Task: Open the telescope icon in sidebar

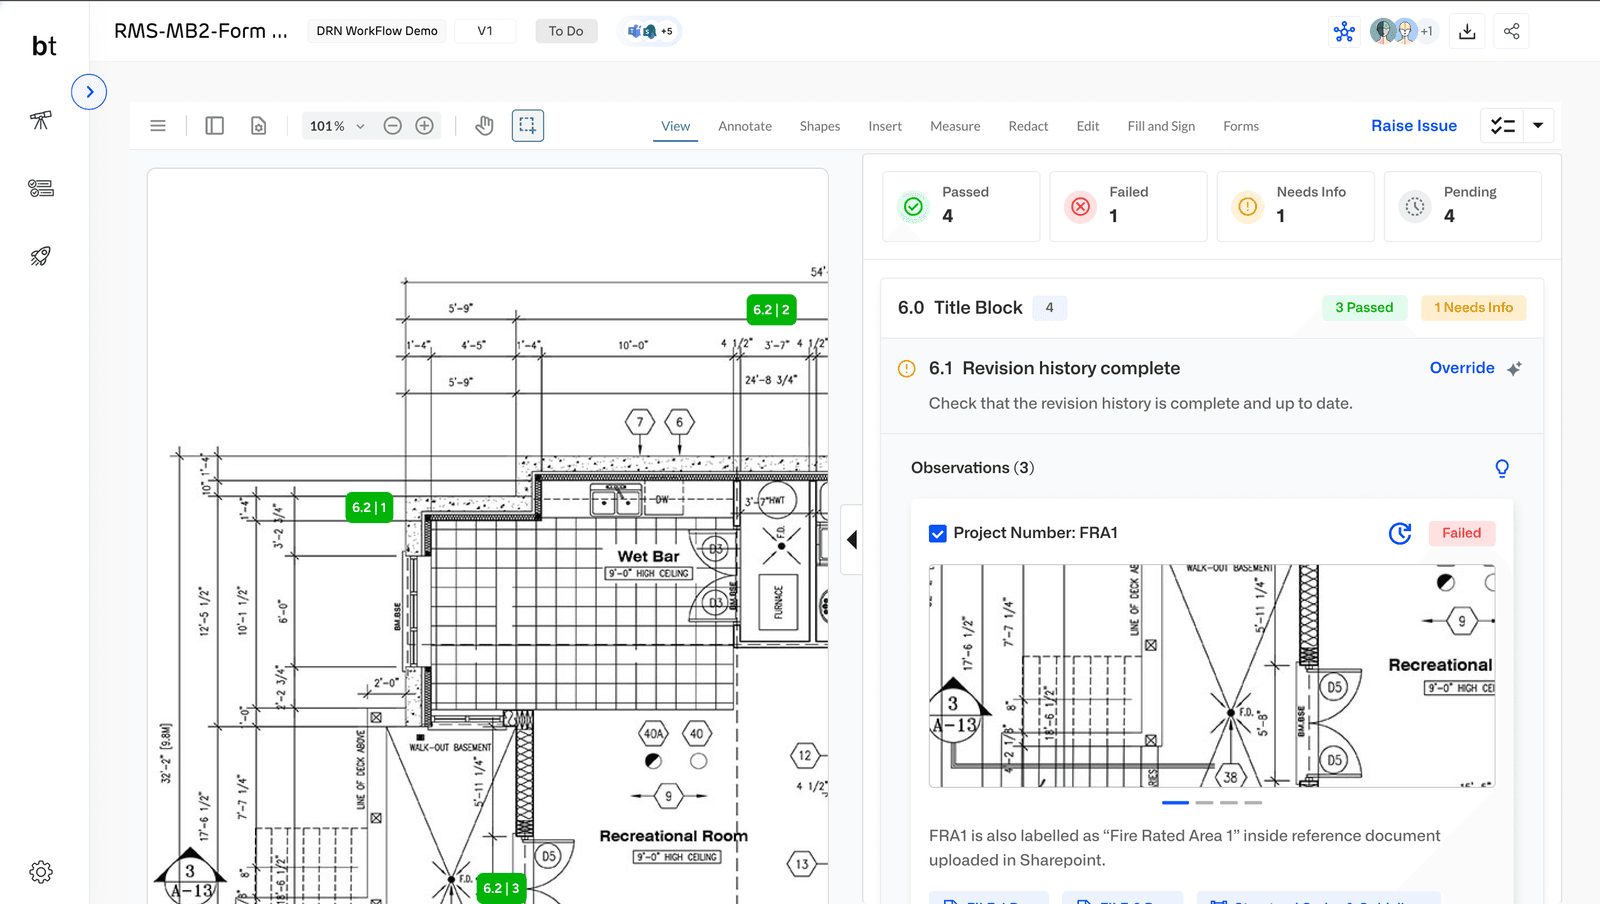Action: (41, 120)
